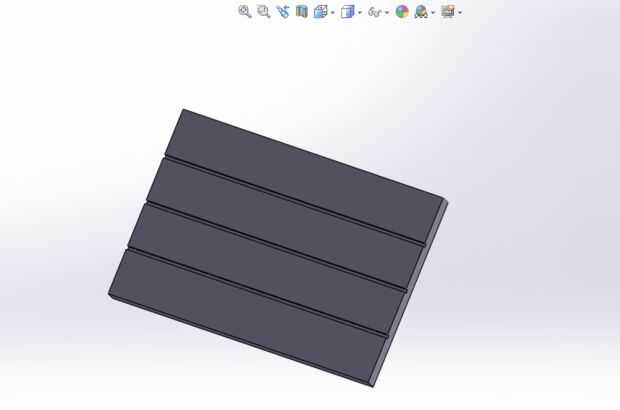Select the top slat of the panel model
The width and height of the screenshot is (620, 410).
(x=304, y=176)
